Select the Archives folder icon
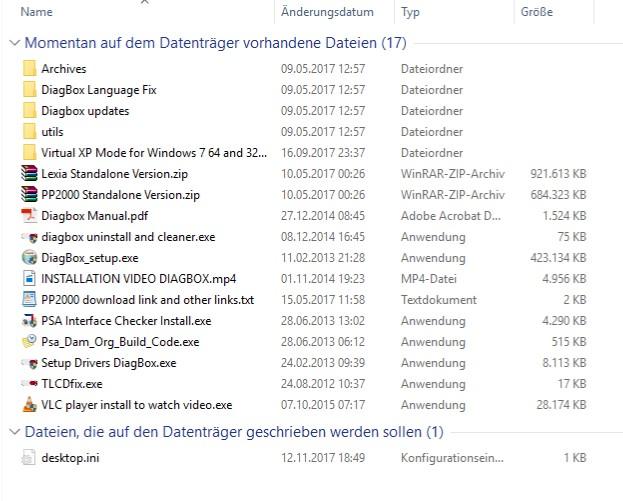The width and height of the screenshot is (623, 501). tap(29, 68)
